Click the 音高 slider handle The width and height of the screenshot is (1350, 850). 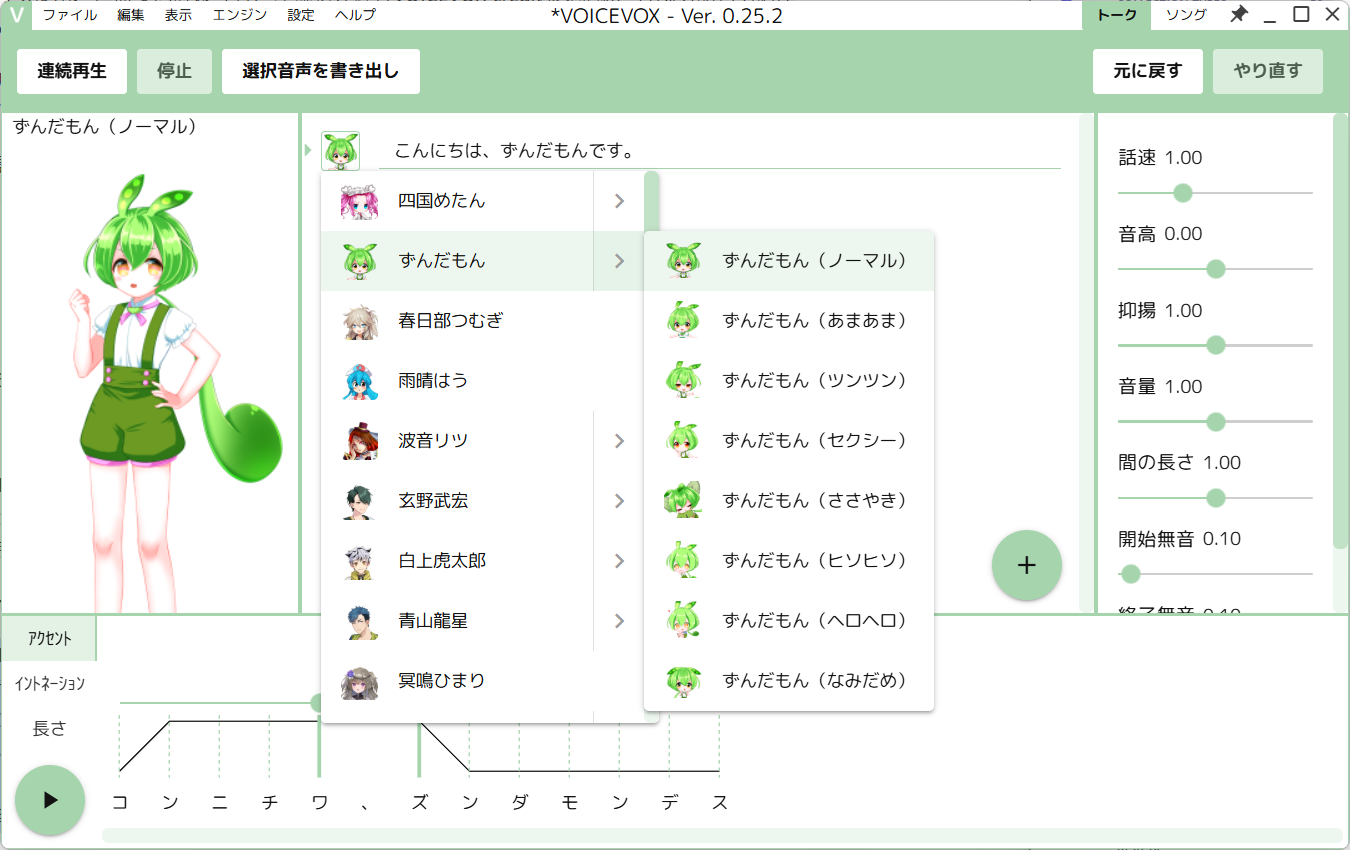click(1216, 269)
